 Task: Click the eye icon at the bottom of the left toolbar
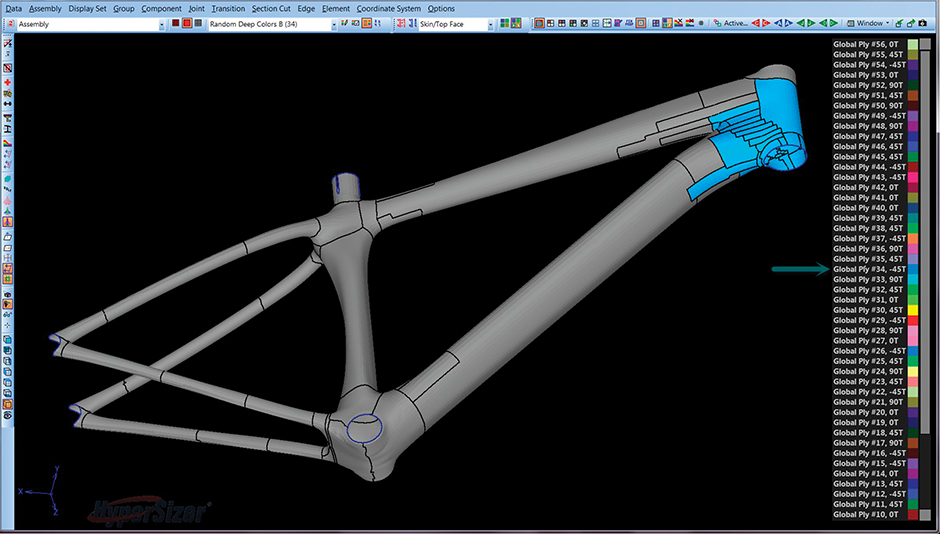pyautogui.click(x=8, y=414)
